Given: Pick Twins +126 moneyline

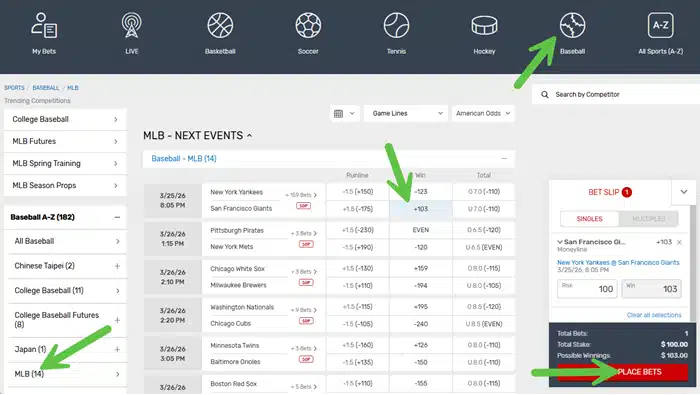Looking at the screenshot, I should click(x=421, y=345).
